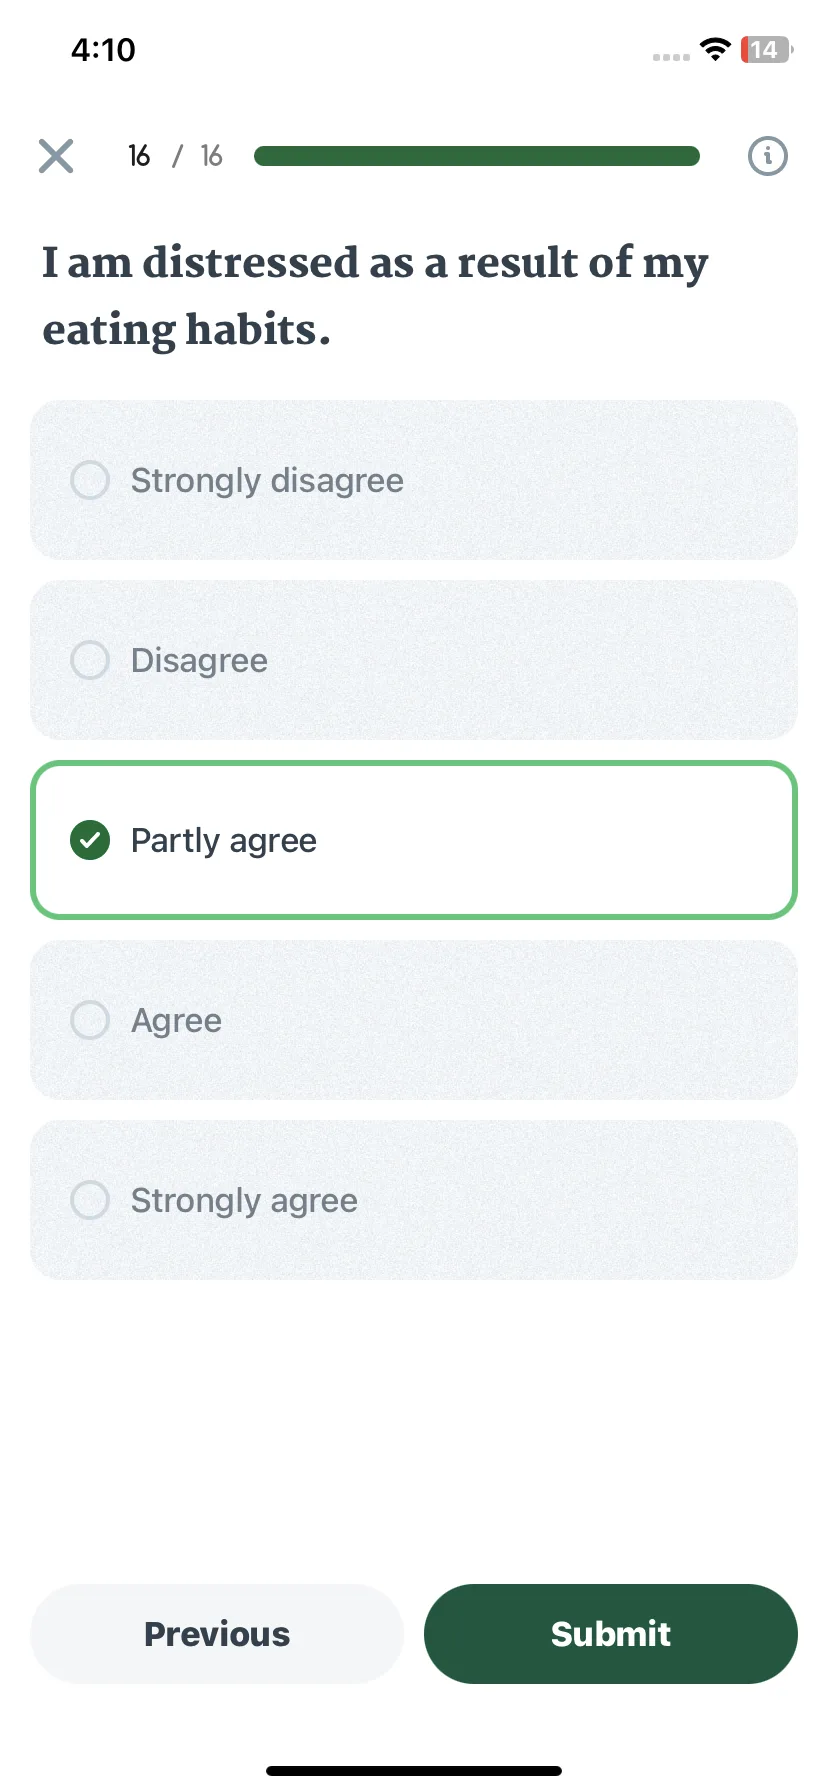
Task: Choose the Disagree answer card
Action: pyautogui.click(x=414, y=660)
